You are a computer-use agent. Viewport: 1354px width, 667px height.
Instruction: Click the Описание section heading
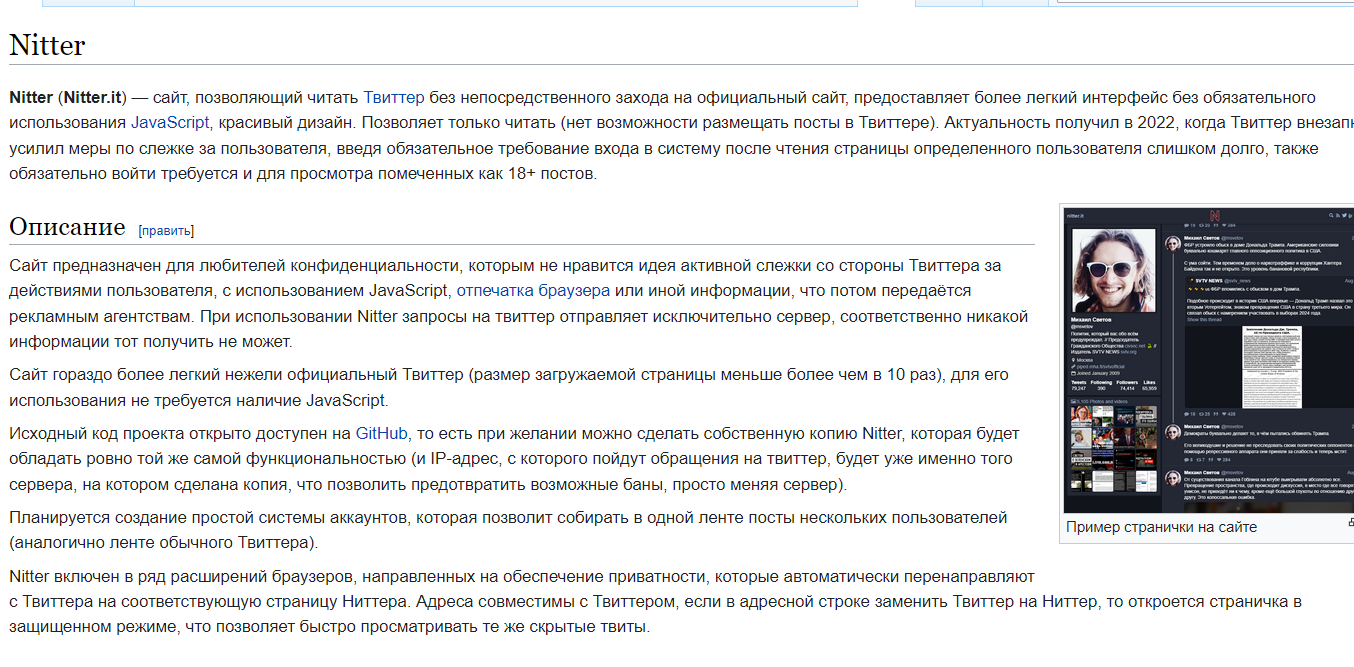point(67,227)
